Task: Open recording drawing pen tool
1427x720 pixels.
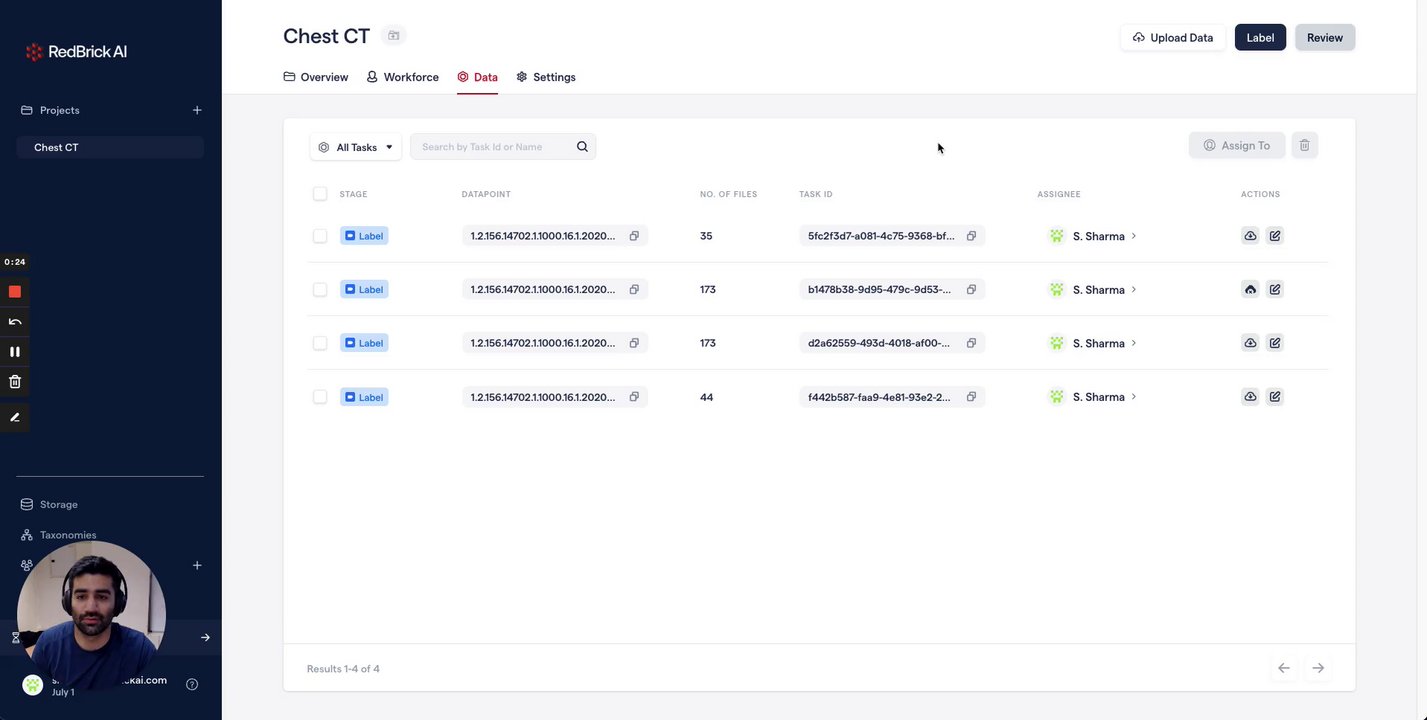Action: pyautogui.click(x=15, y=417)
